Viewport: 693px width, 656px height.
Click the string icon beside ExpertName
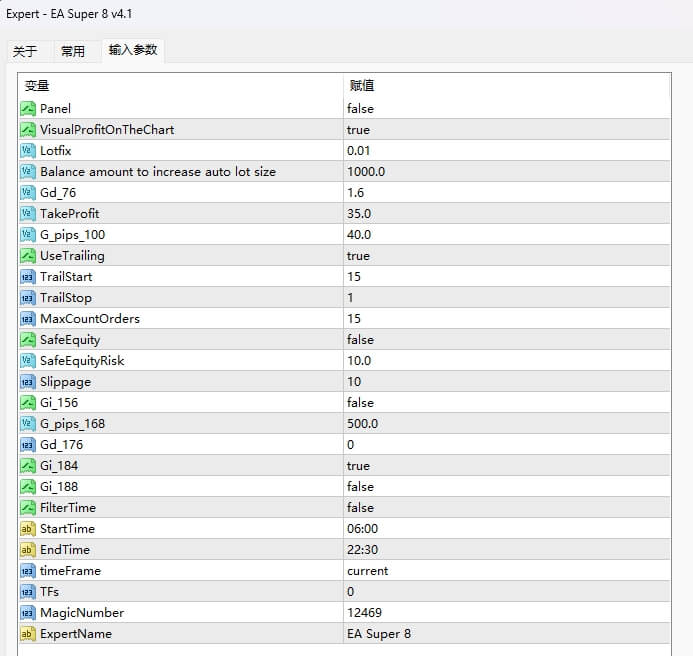[x=27, y=633]
